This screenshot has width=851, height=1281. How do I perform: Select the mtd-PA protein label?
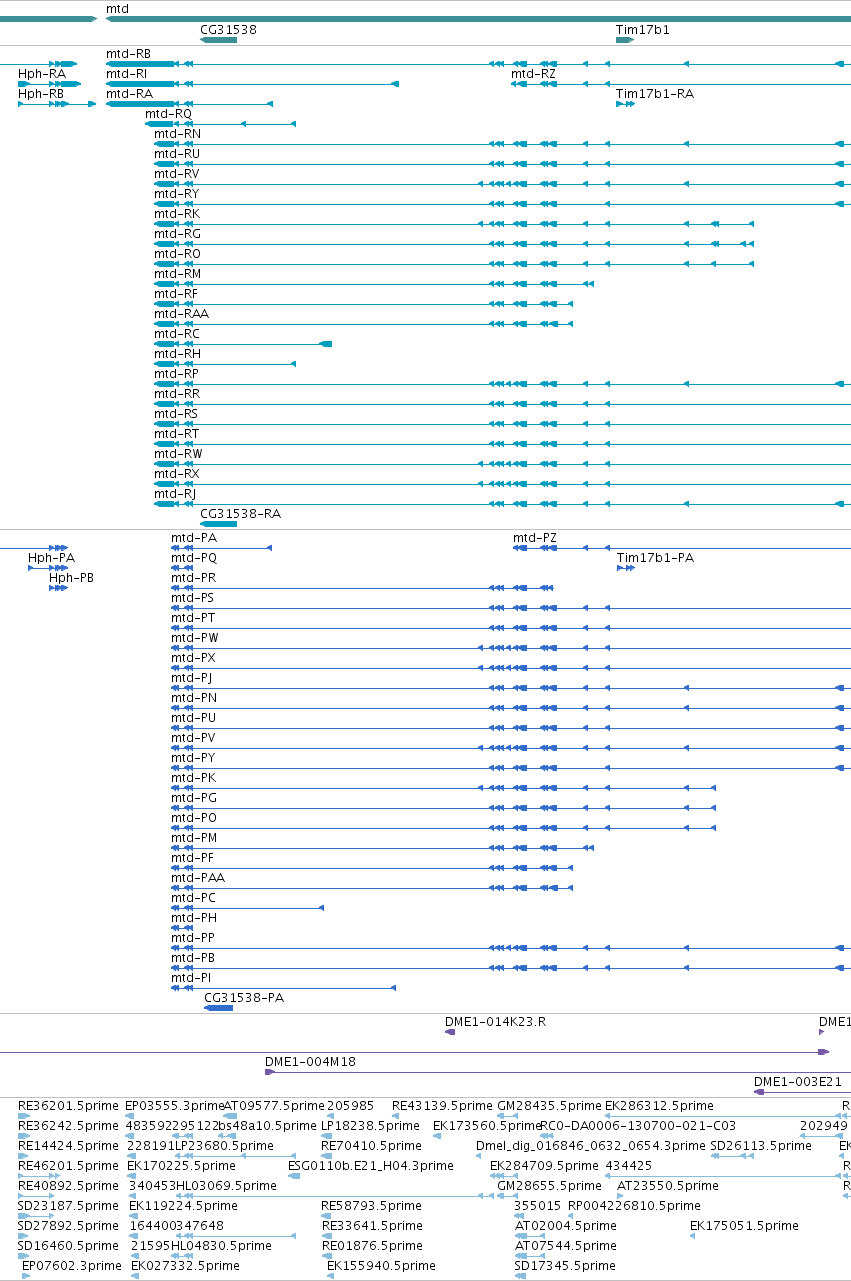[194, 538]
